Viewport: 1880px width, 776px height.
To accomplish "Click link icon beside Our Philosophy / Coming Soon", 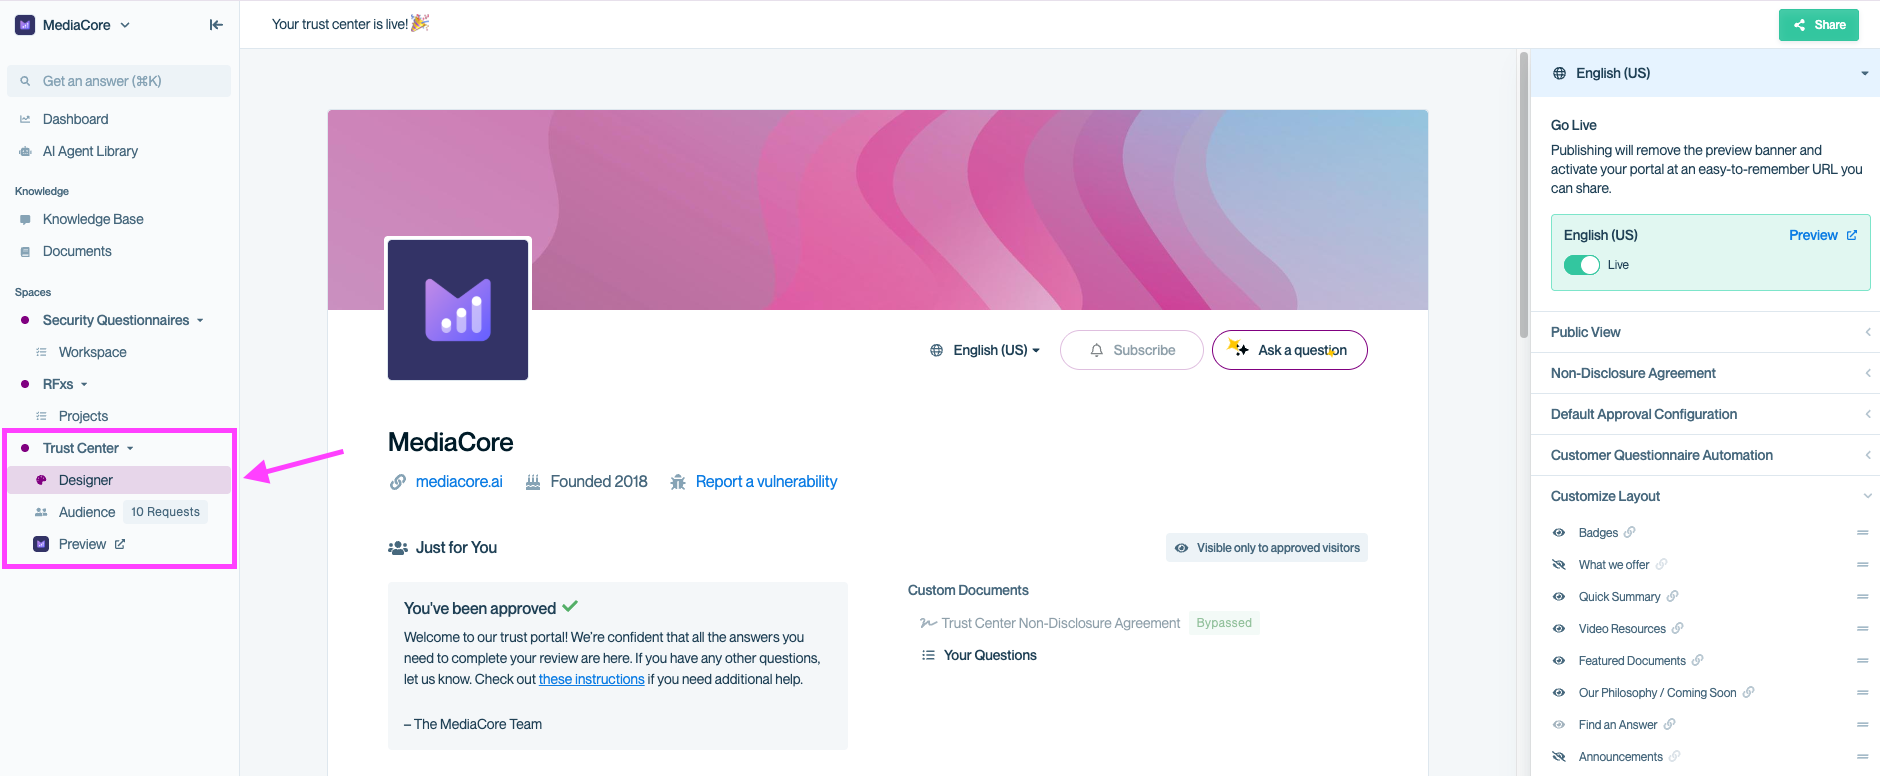I will tap(1748, 692).
